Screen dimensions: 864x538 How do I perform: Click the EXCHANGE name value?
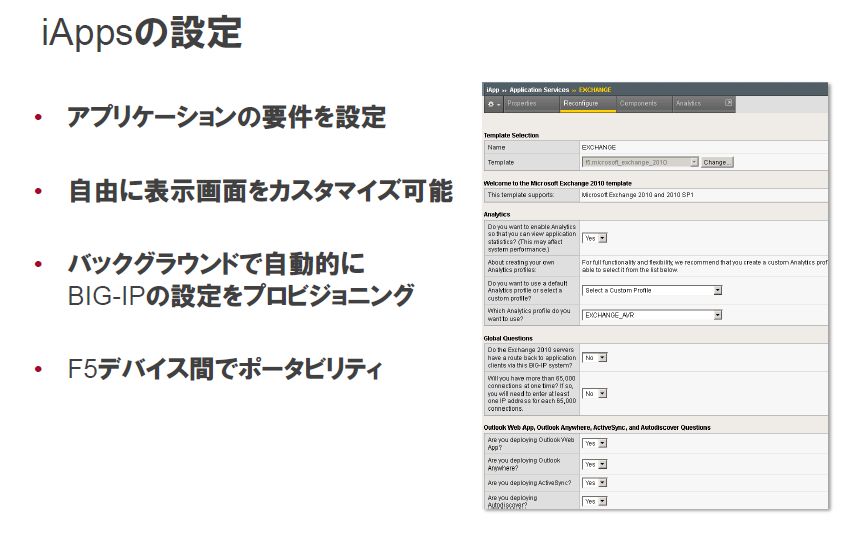coord(599,148)
